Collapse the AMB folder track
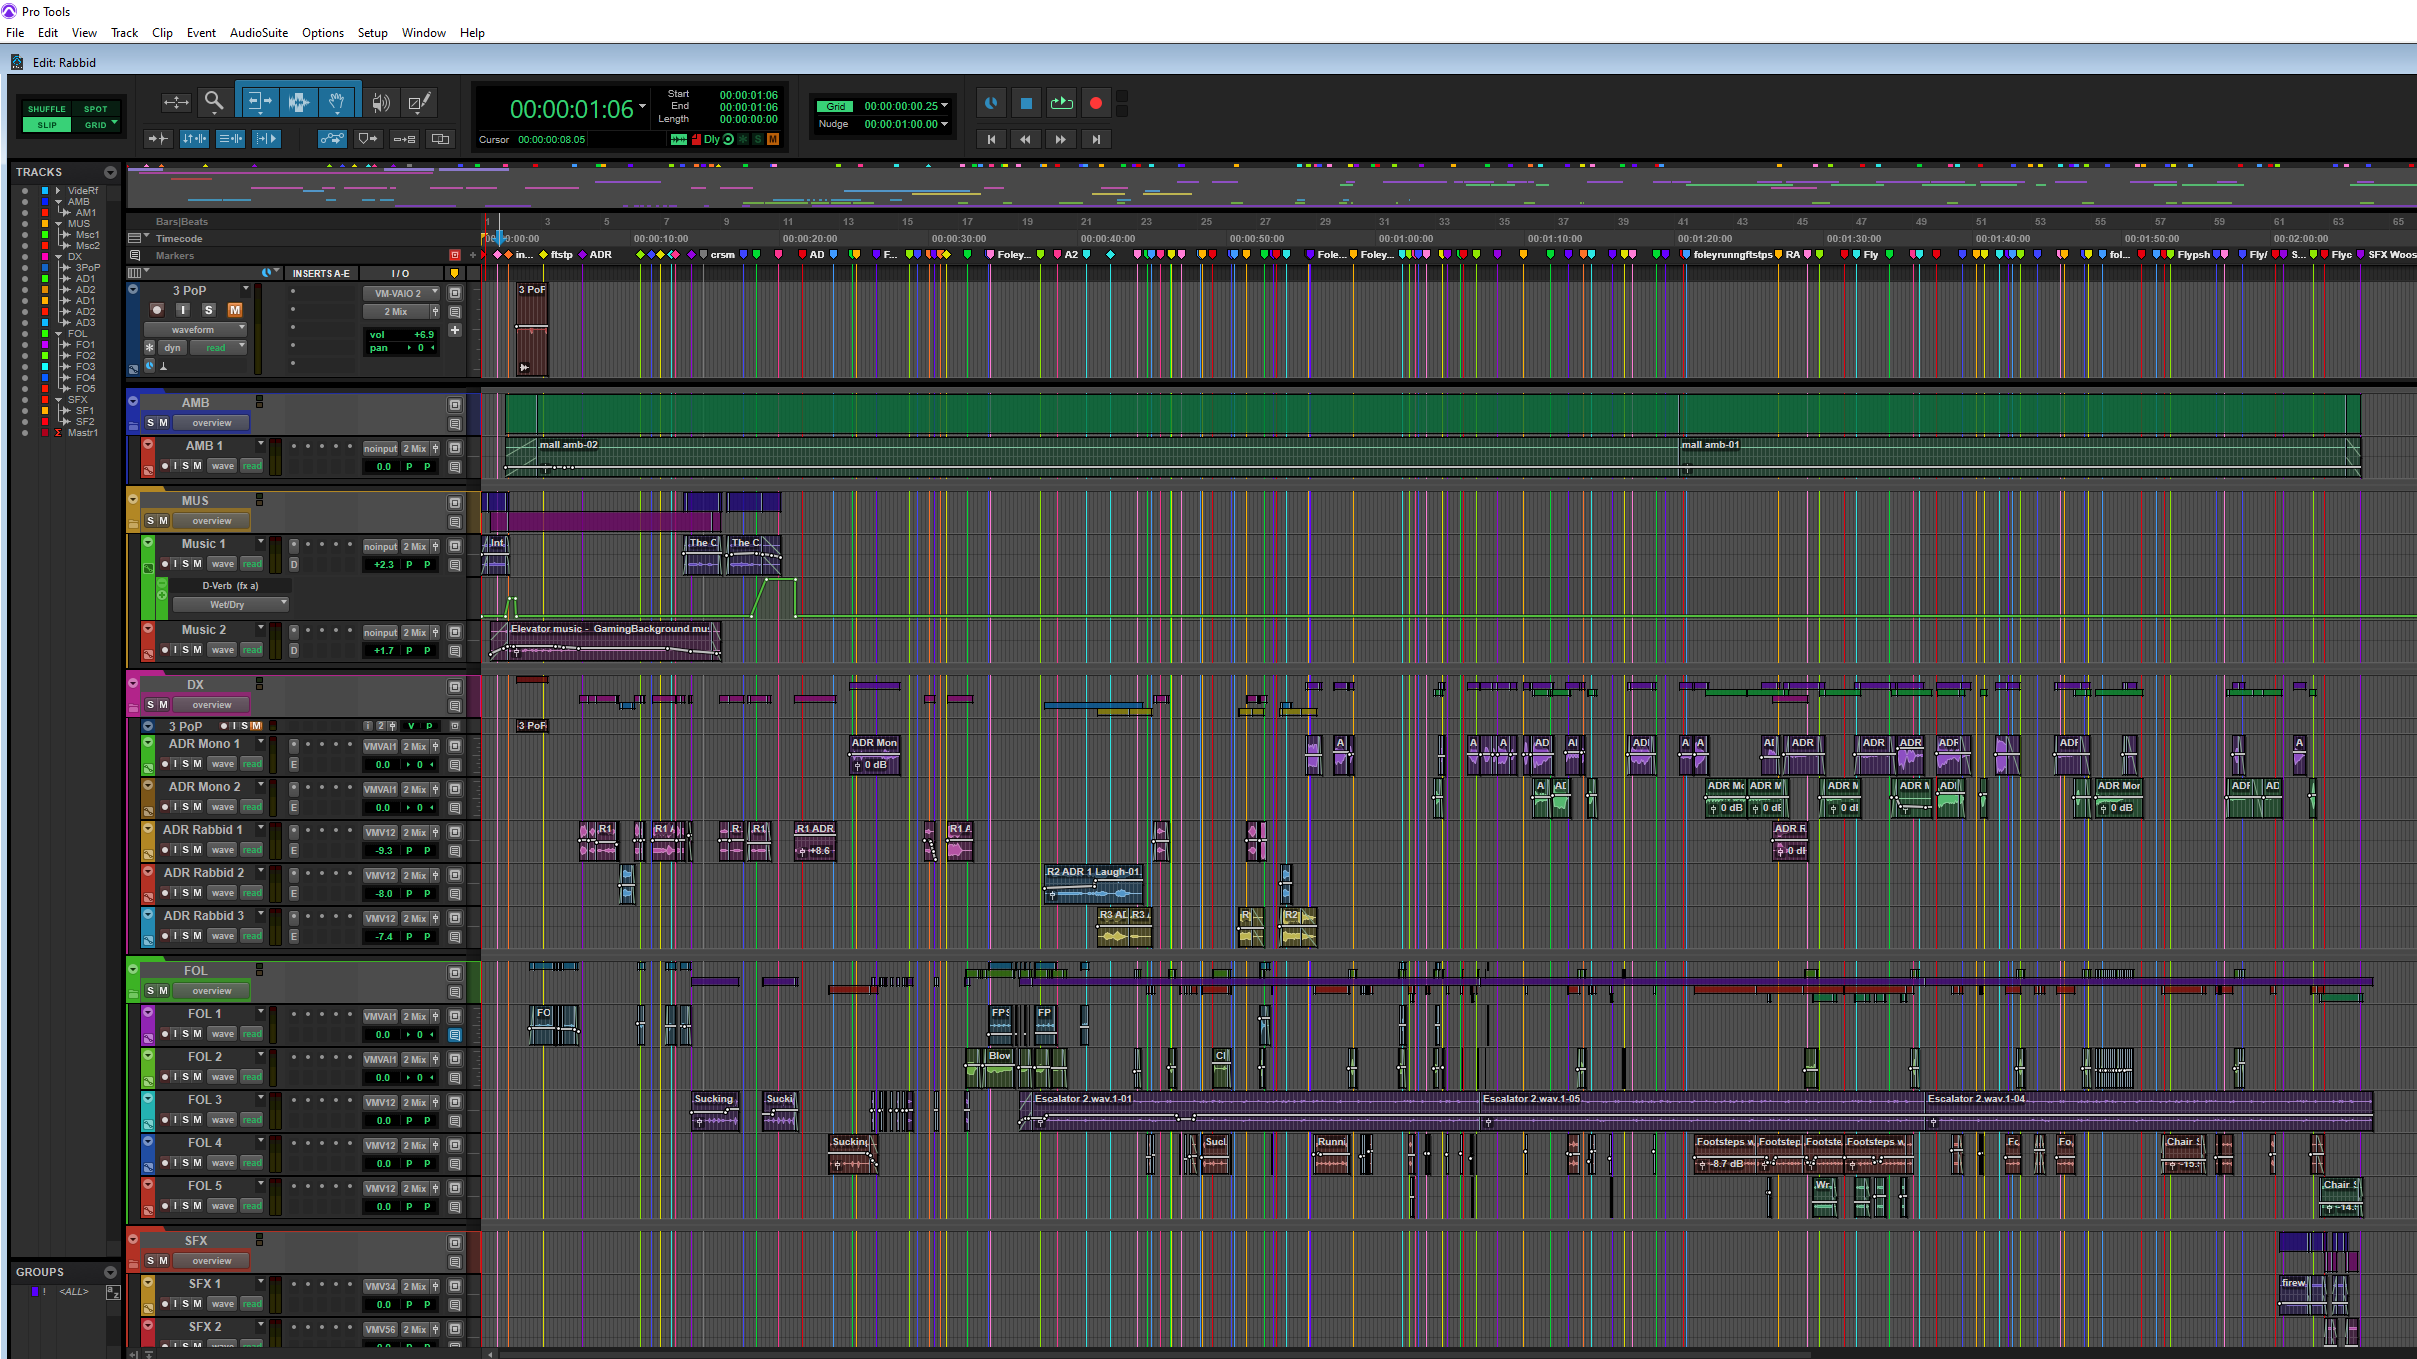 tap(132, 402)
